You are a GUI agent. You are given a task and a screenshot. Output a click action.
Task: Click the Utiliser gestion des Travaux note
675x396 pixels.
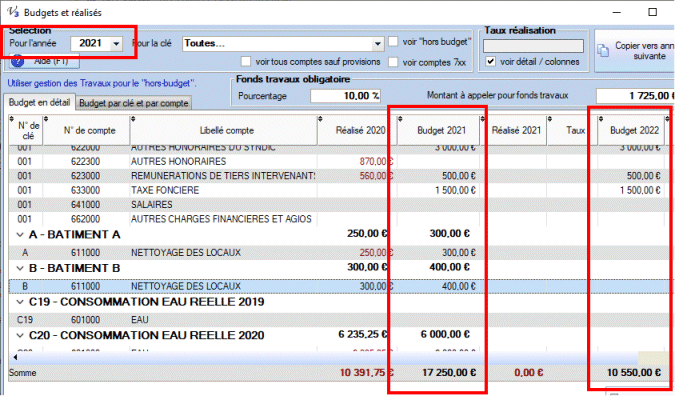click(x=102, y=84)
